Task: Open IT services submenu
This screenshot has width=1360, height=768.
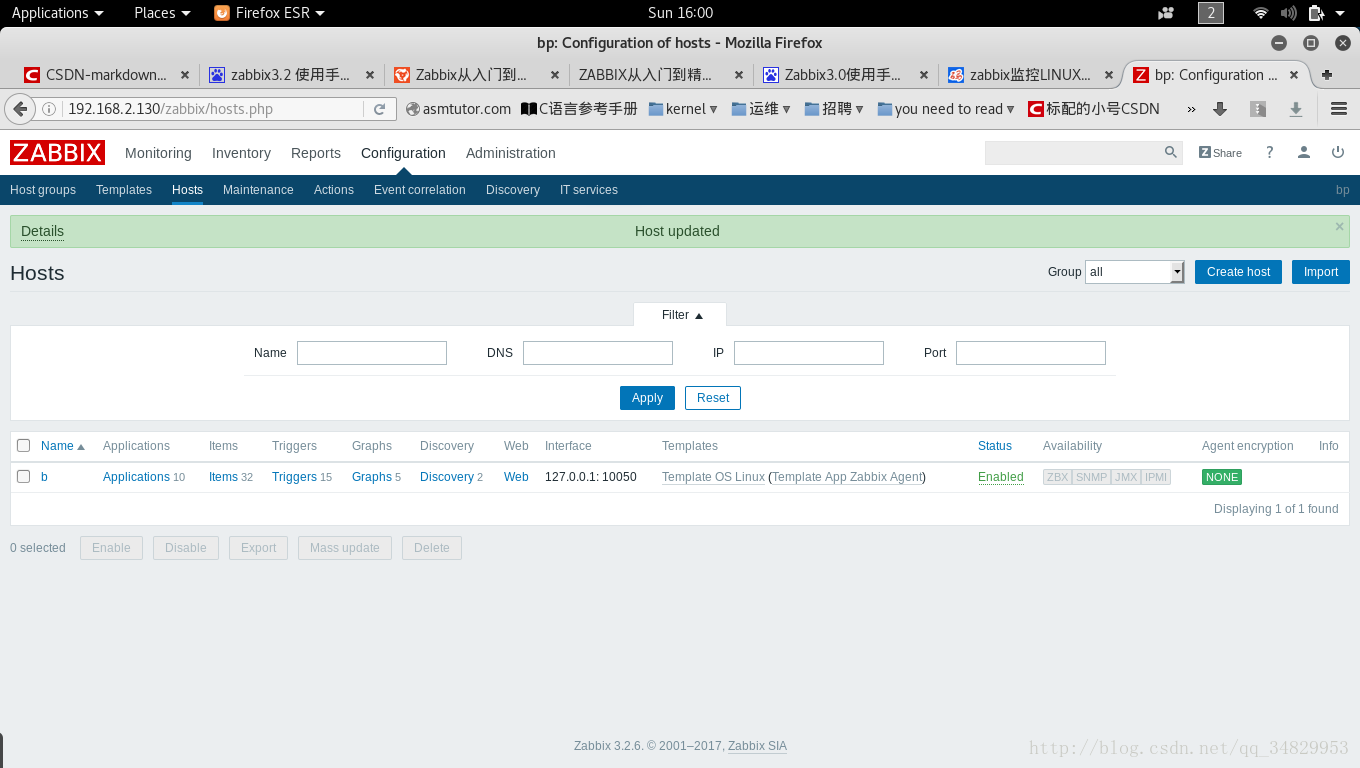Action: pyautogui.click(x=589, y=190)
